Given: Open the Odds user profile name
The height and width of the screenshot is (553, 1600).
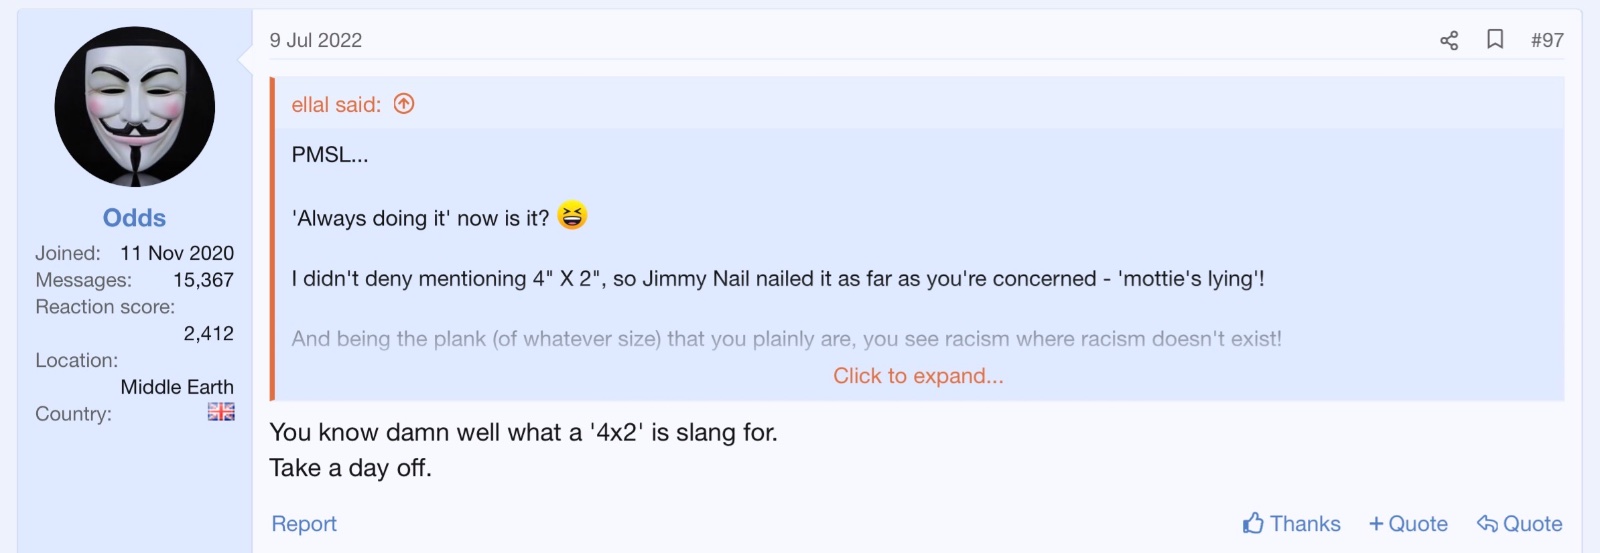Looking at the screenshot, I should tap(134, 218).
